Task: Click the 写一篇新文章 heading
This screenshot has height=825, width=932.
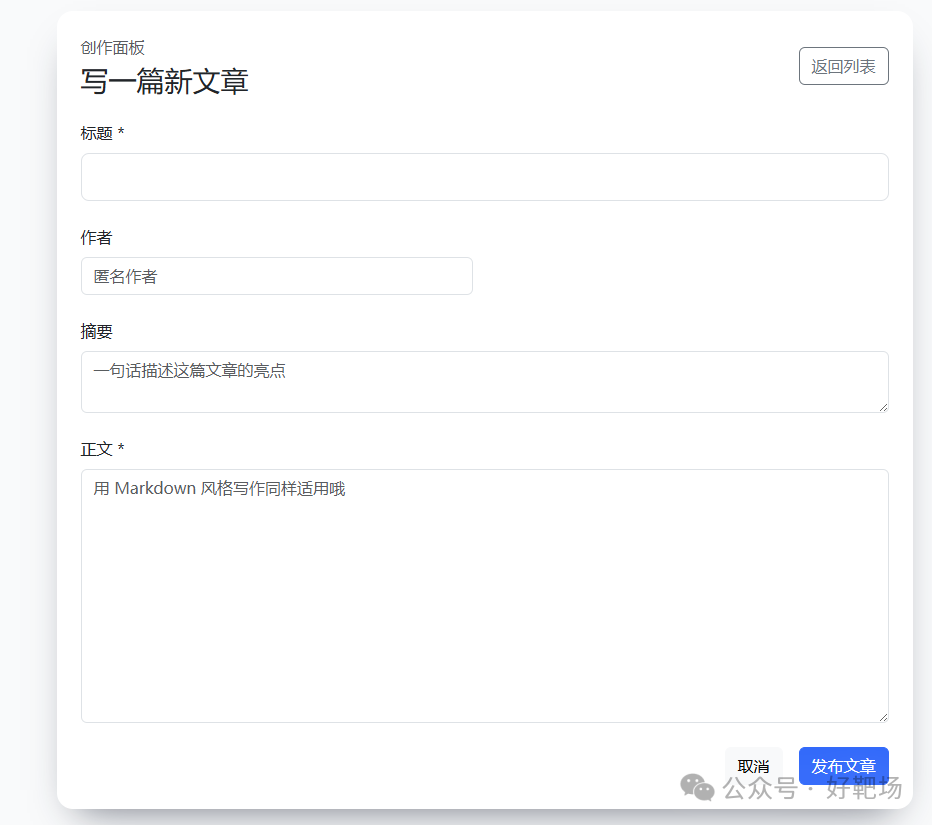Action: click(164, 81)
